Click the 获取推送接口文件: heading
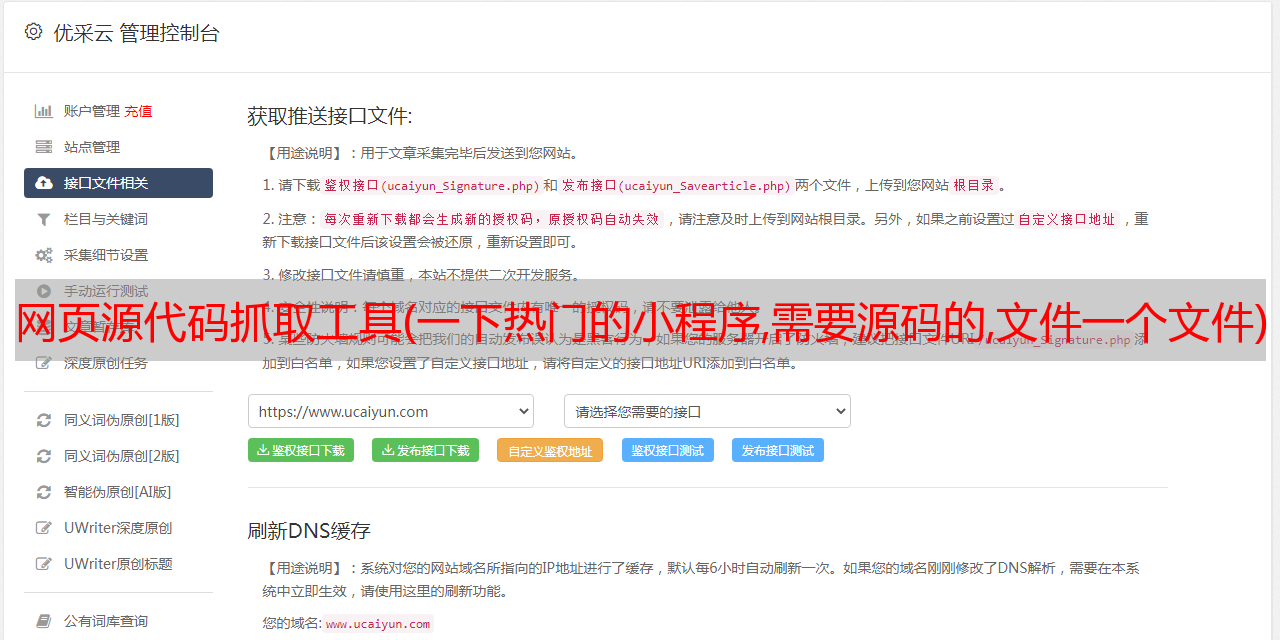 (330, 116)
